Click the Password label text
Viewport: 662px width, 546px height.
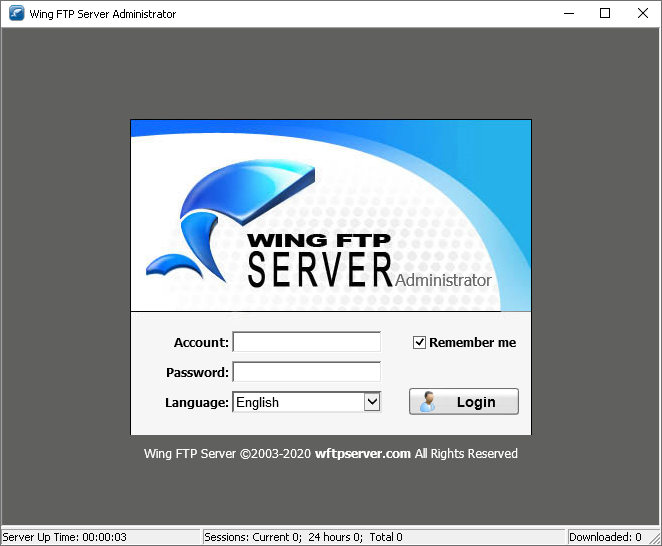tap(197, 372)
